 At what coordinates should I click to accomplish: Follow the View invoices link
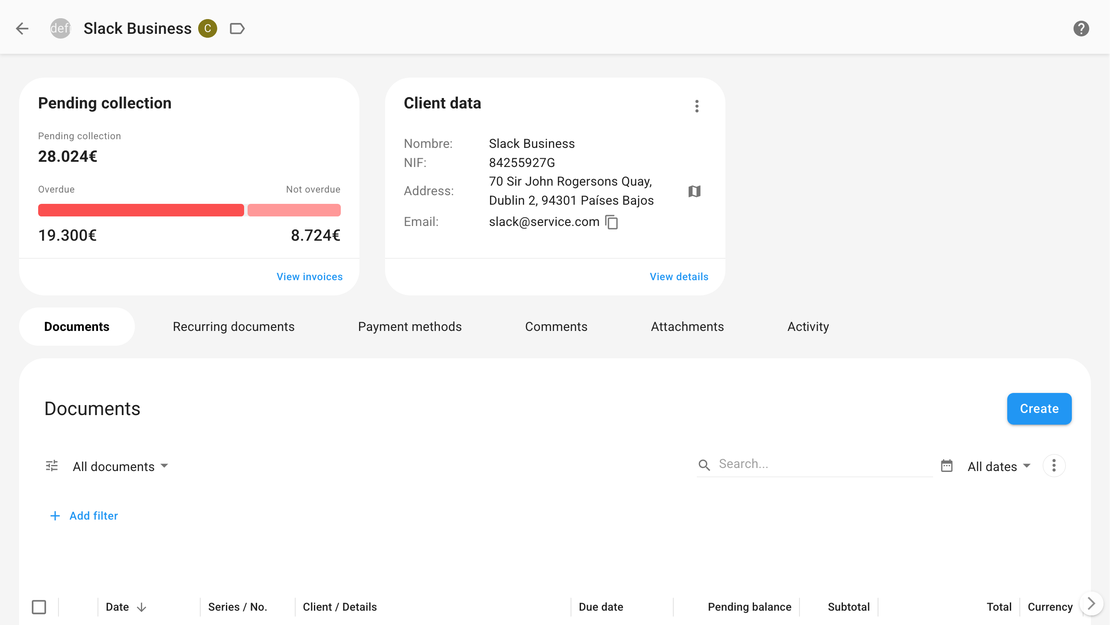(309, 277)
